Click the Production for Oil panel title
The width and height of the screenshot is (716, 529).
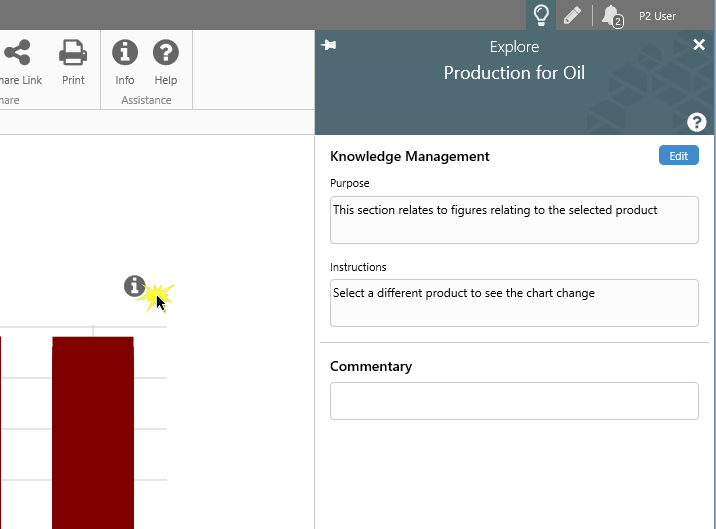pos(514,73)
